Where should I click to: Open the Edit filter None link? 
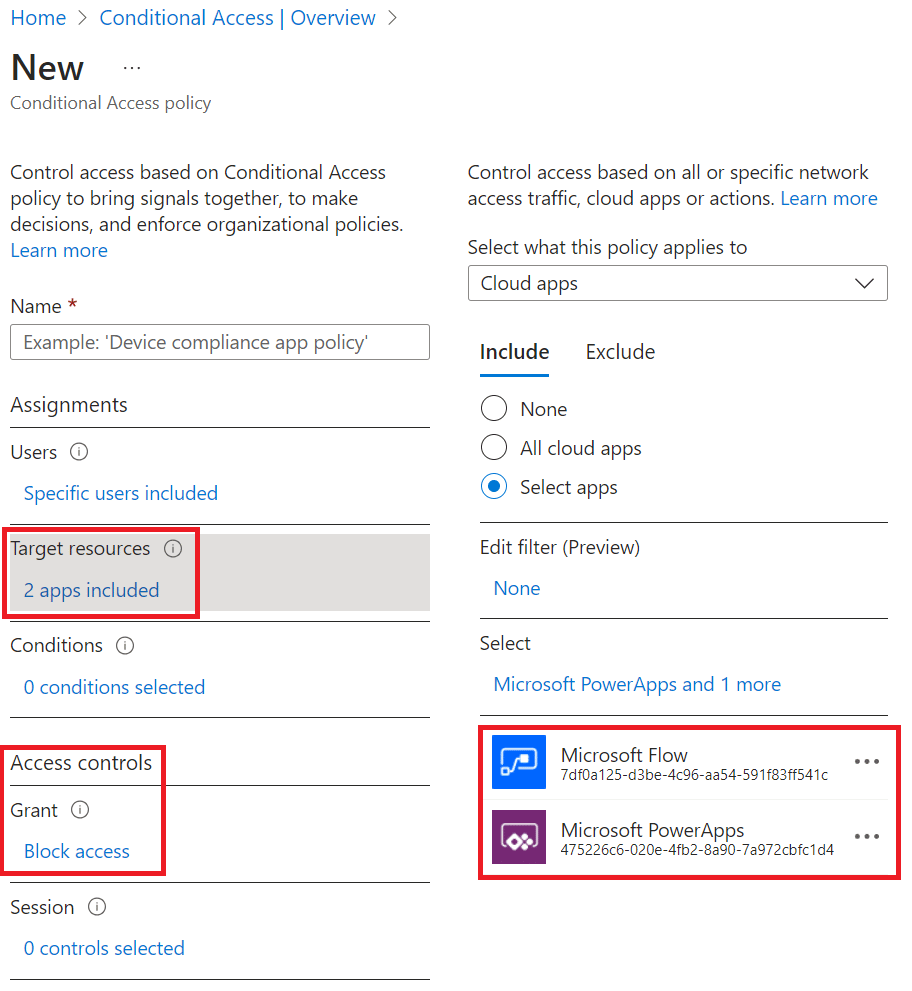(x=517, y=588)
